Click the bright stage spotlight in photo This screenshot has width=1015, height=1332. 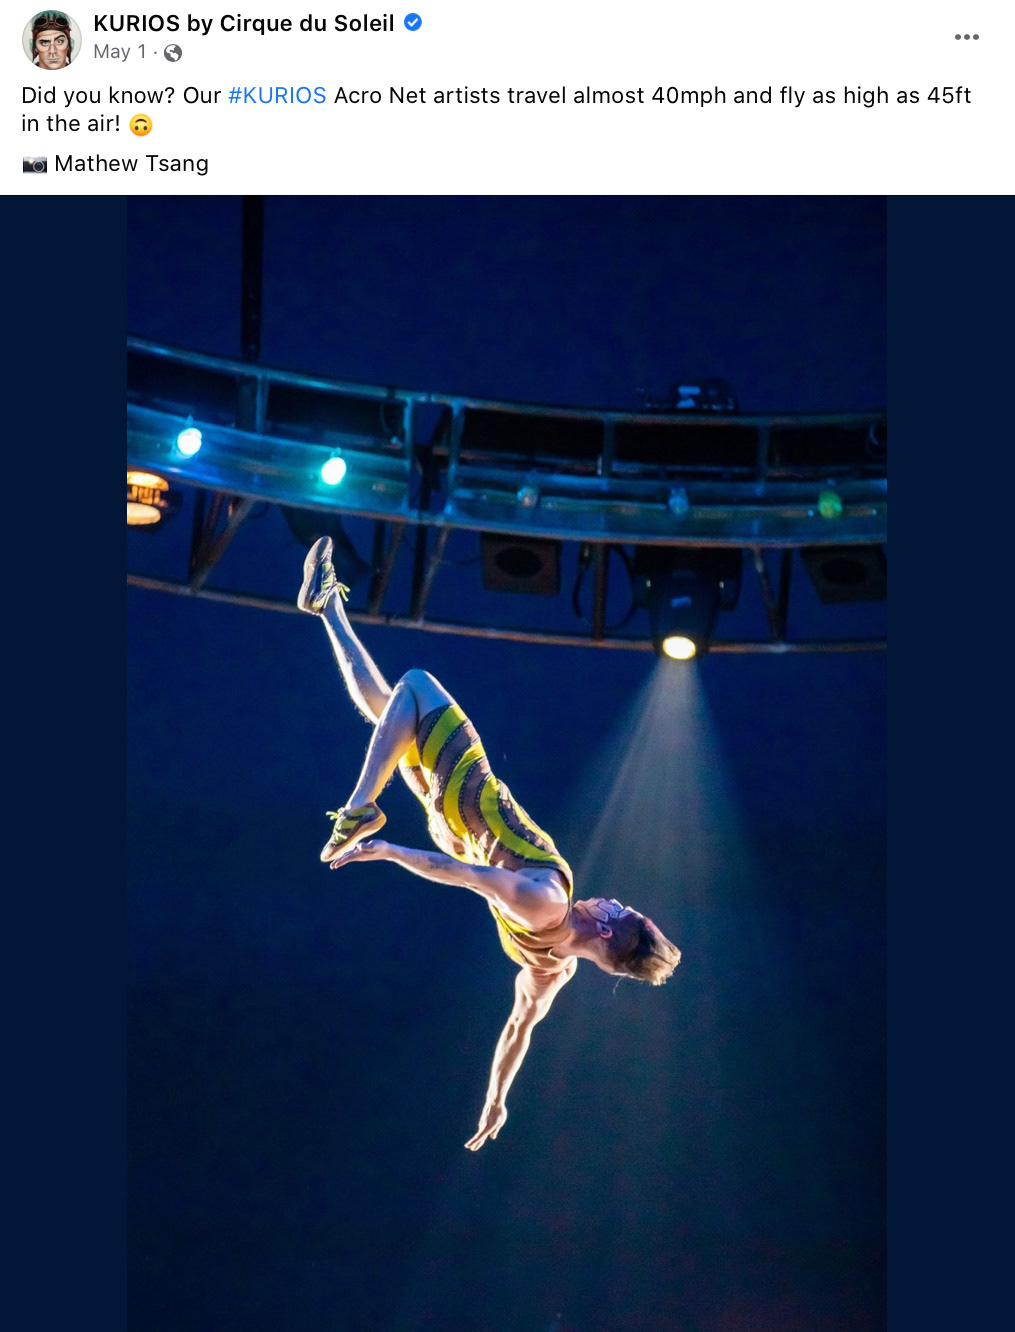click(x=679, y=647)
